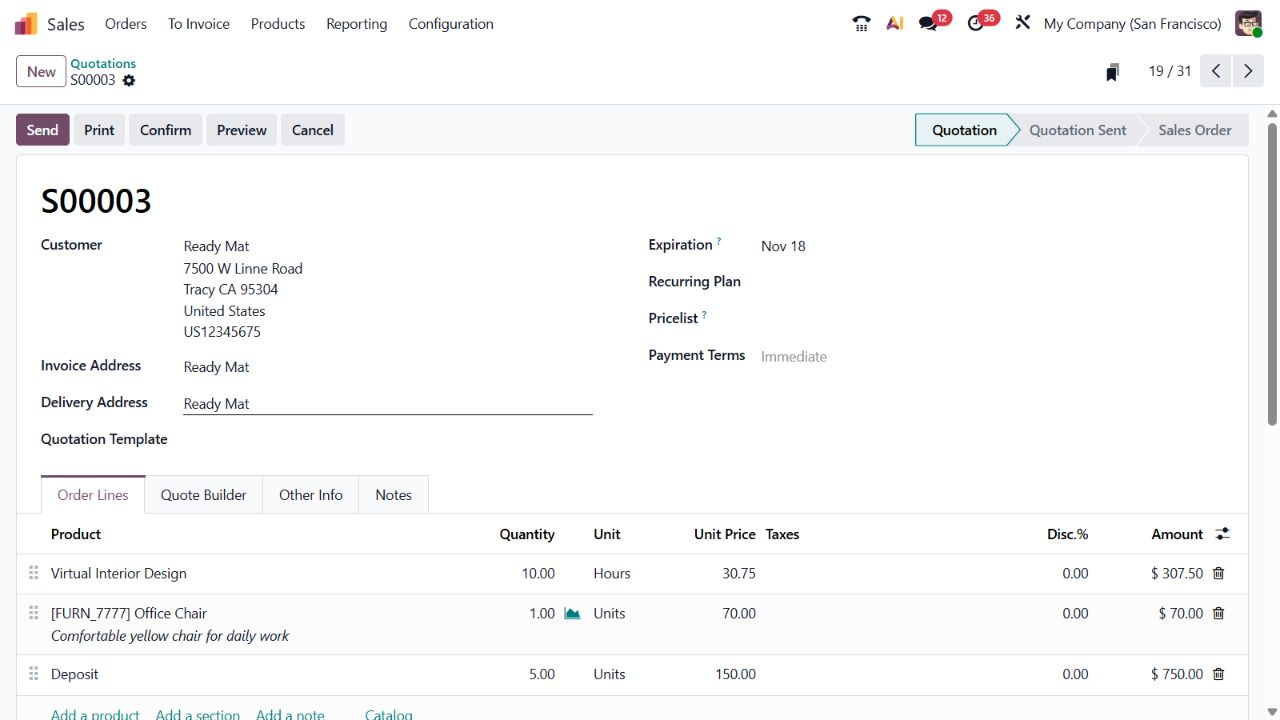Click the Add a product link
This screenshot has height=720, width=1280.
coord(95,715)
